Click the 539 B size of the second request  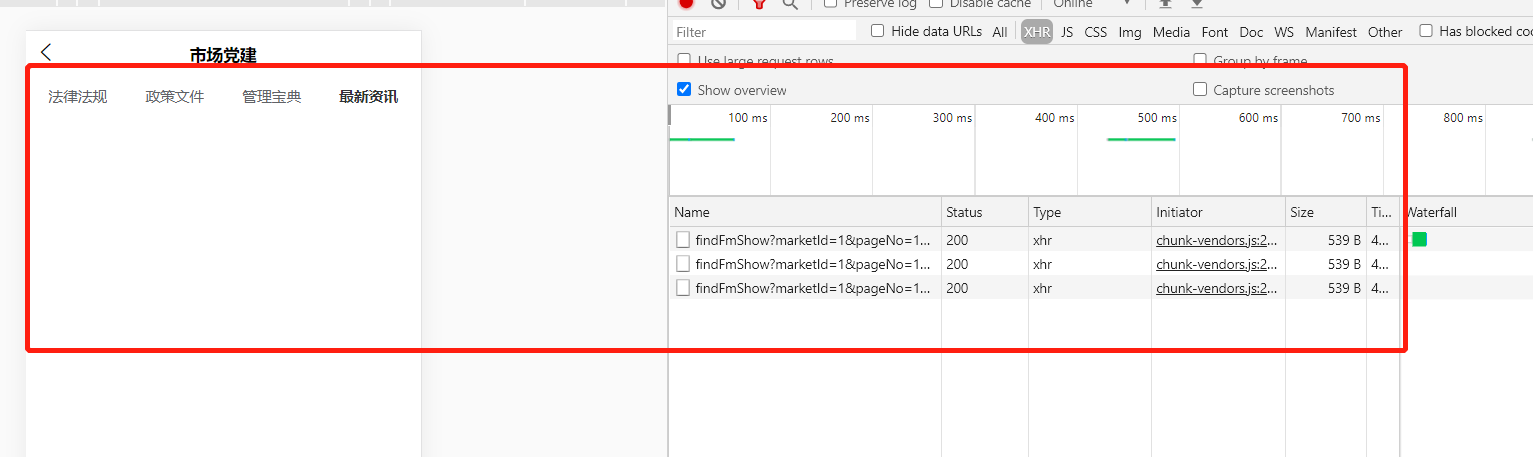(x=1344, y=264)
